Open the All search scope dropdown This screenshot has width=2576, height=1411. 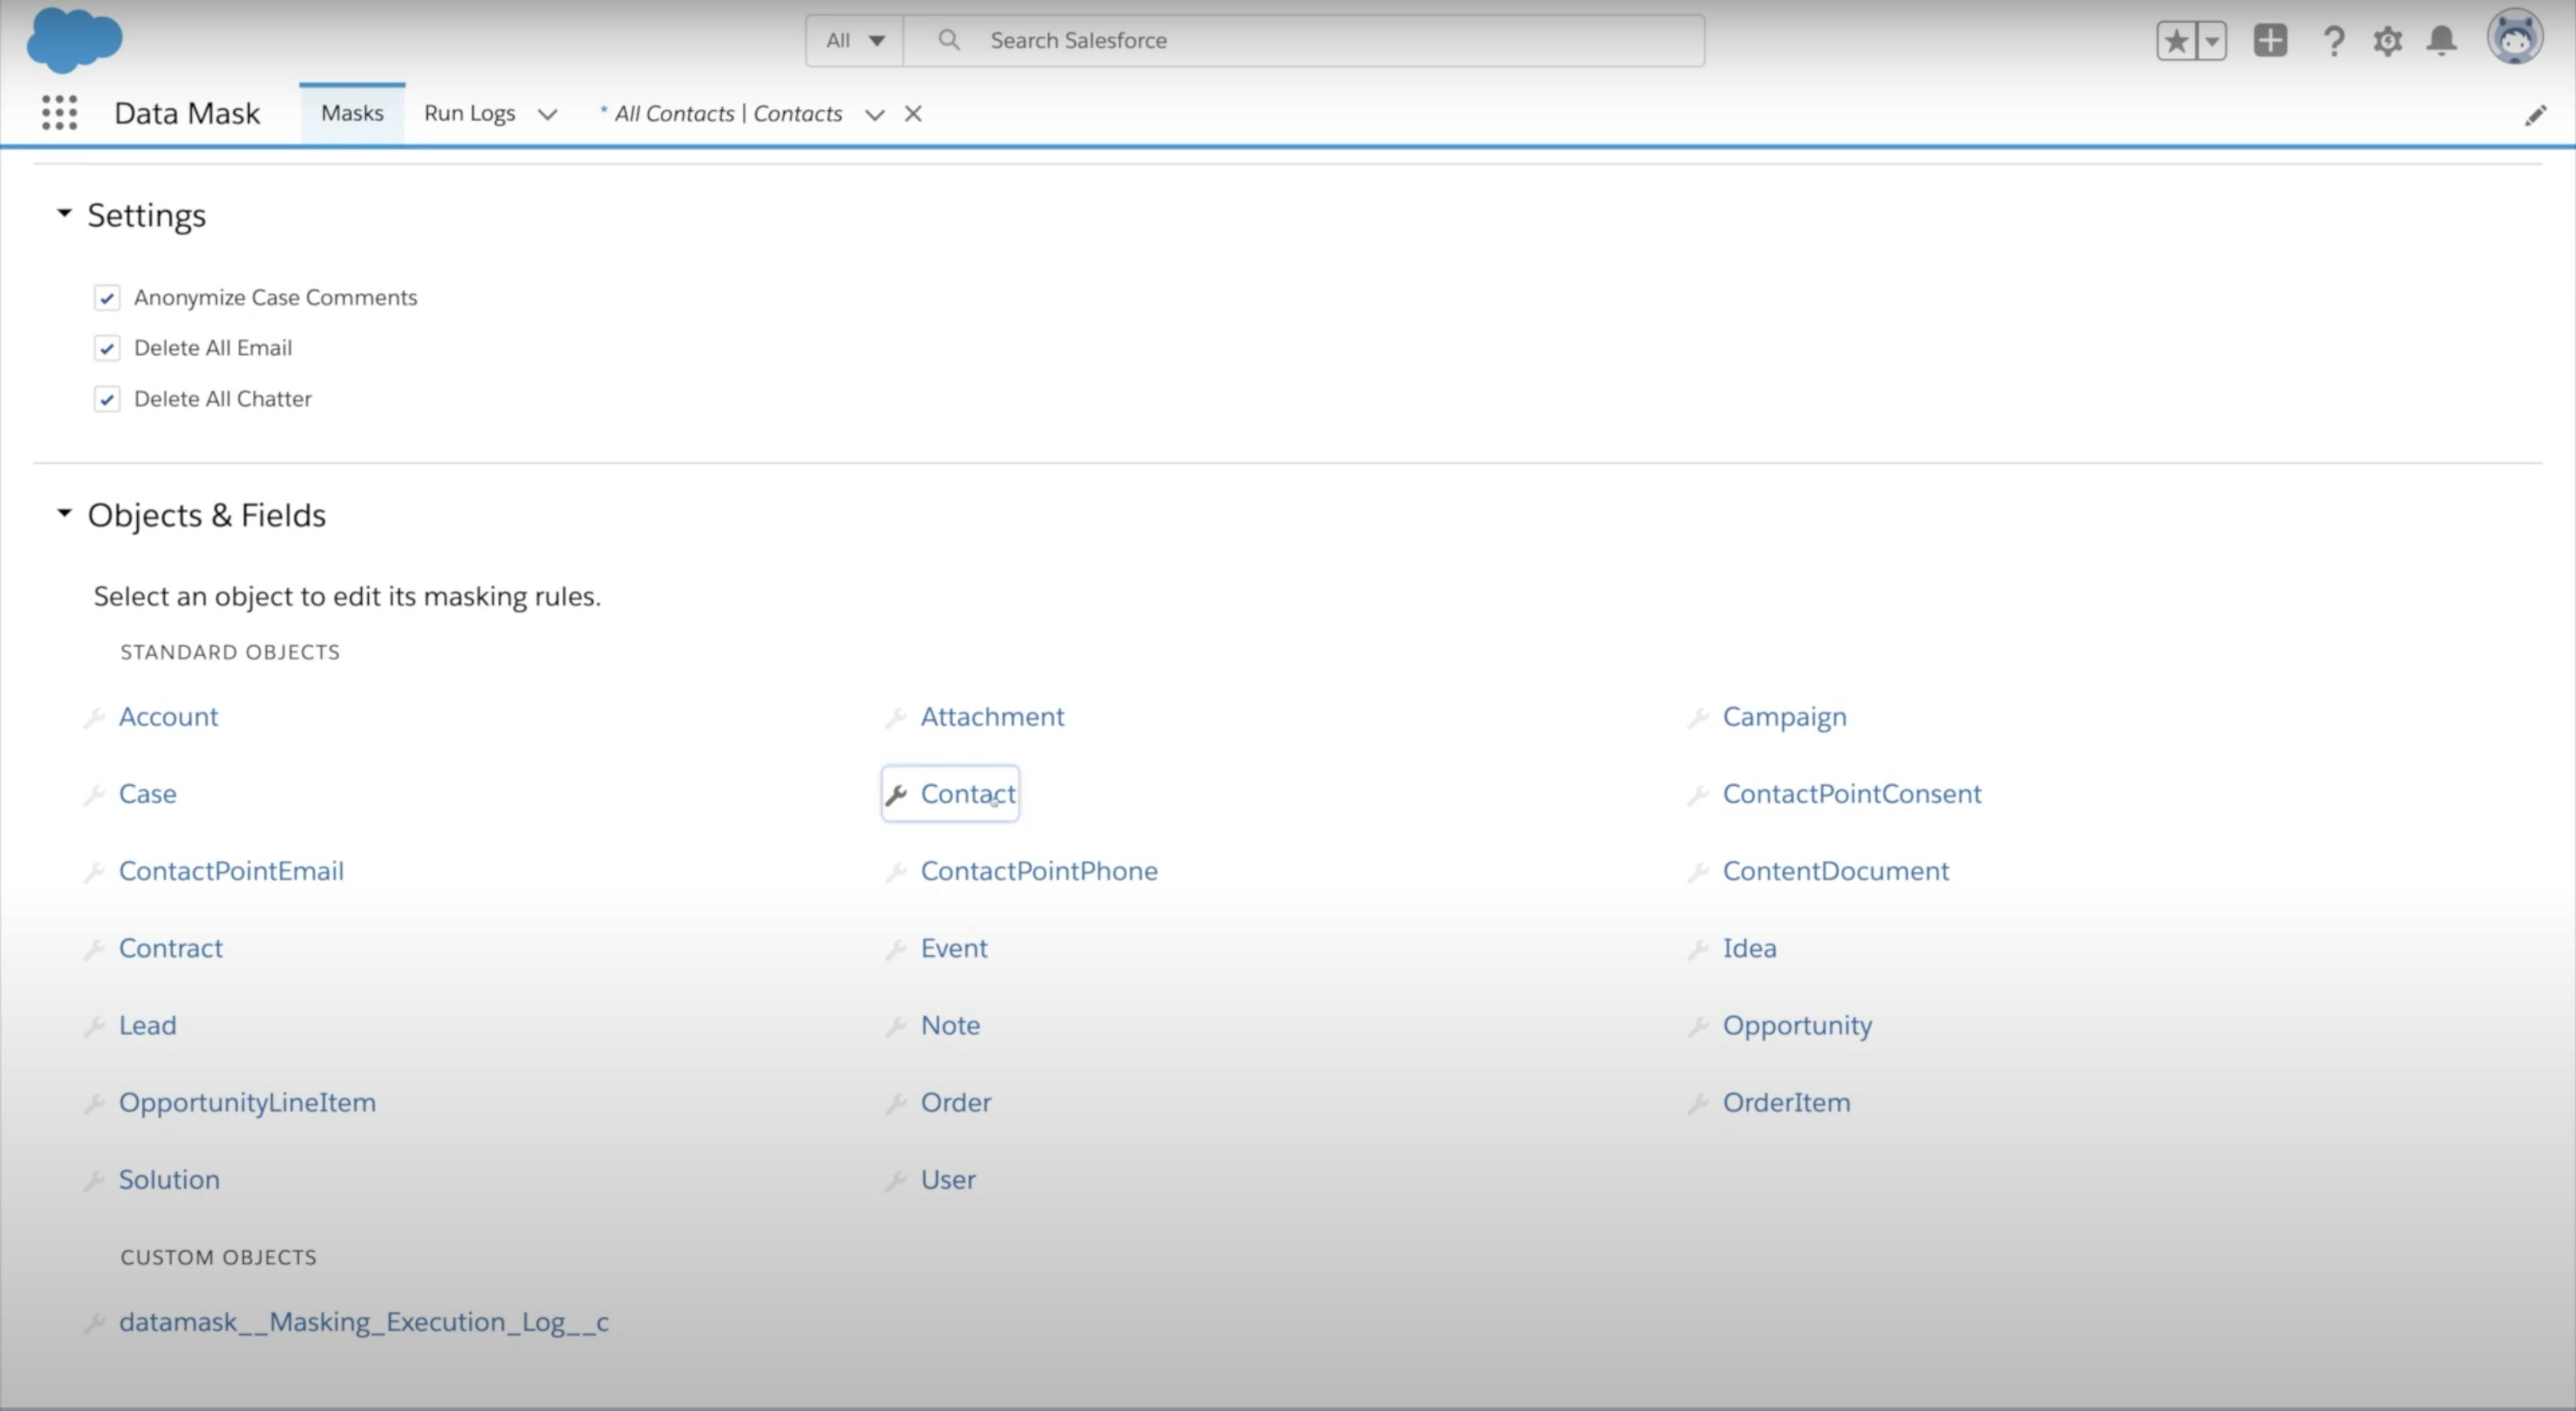pos(855,41)
